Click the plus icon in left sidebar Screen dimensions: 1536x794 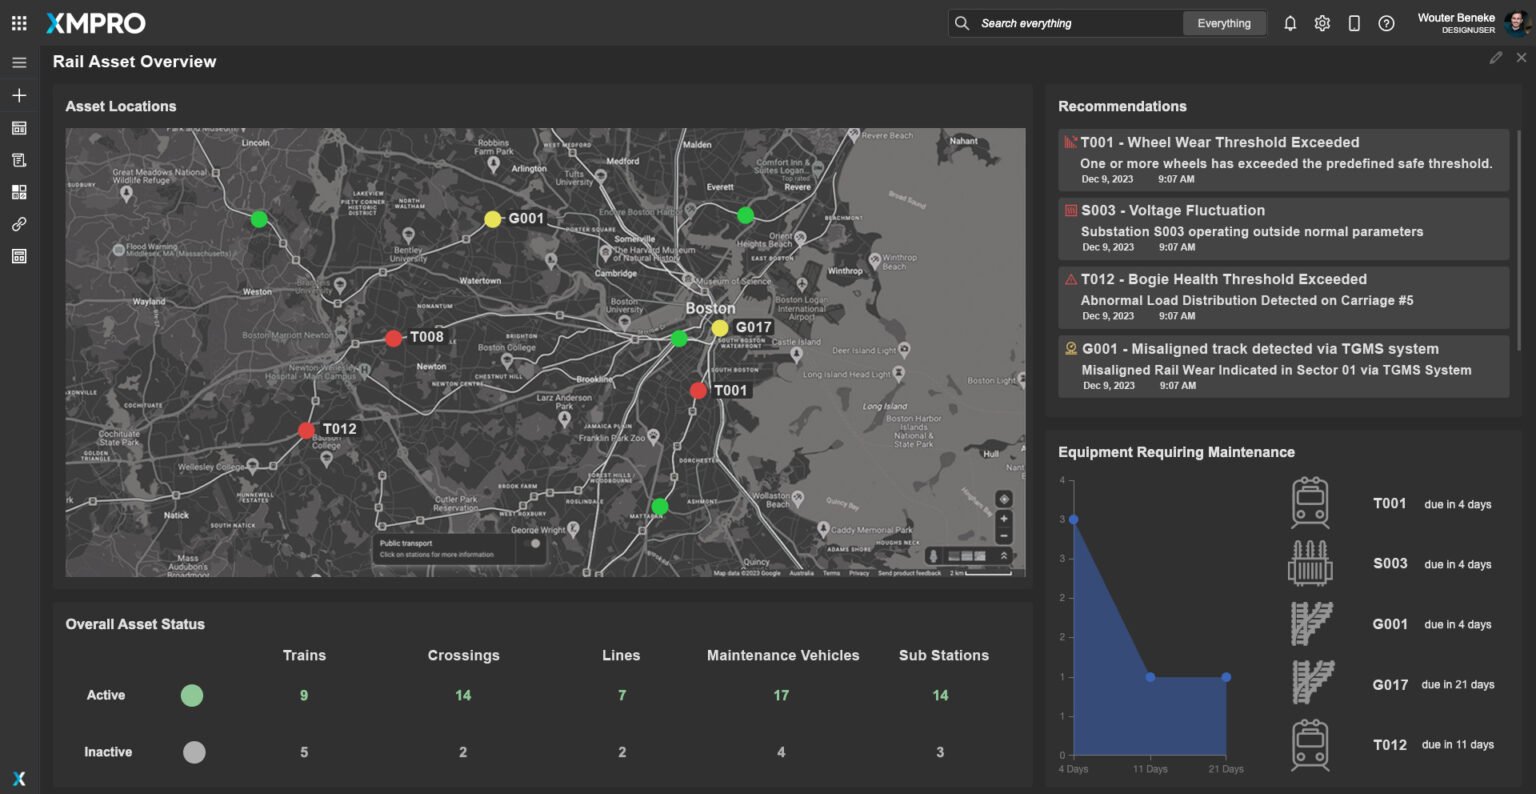(19, 95)
